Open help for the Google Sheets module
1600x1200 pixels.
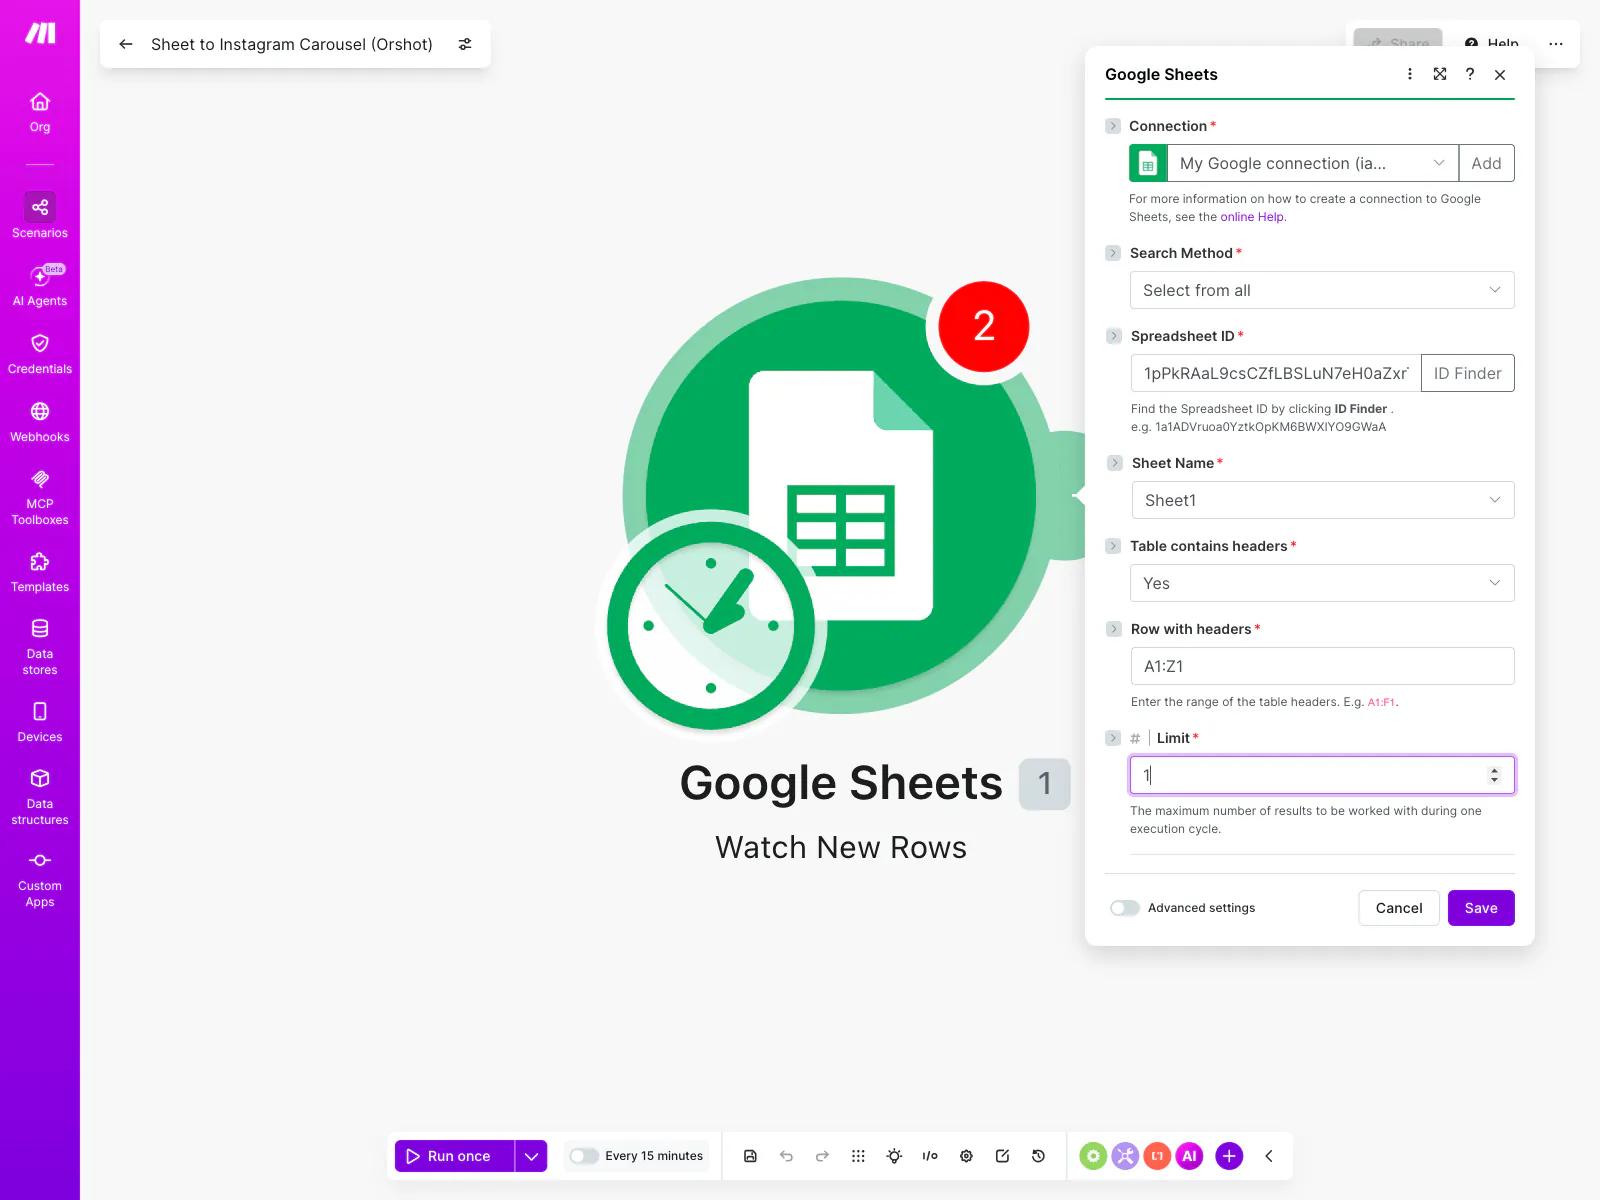pos(1470,74)
